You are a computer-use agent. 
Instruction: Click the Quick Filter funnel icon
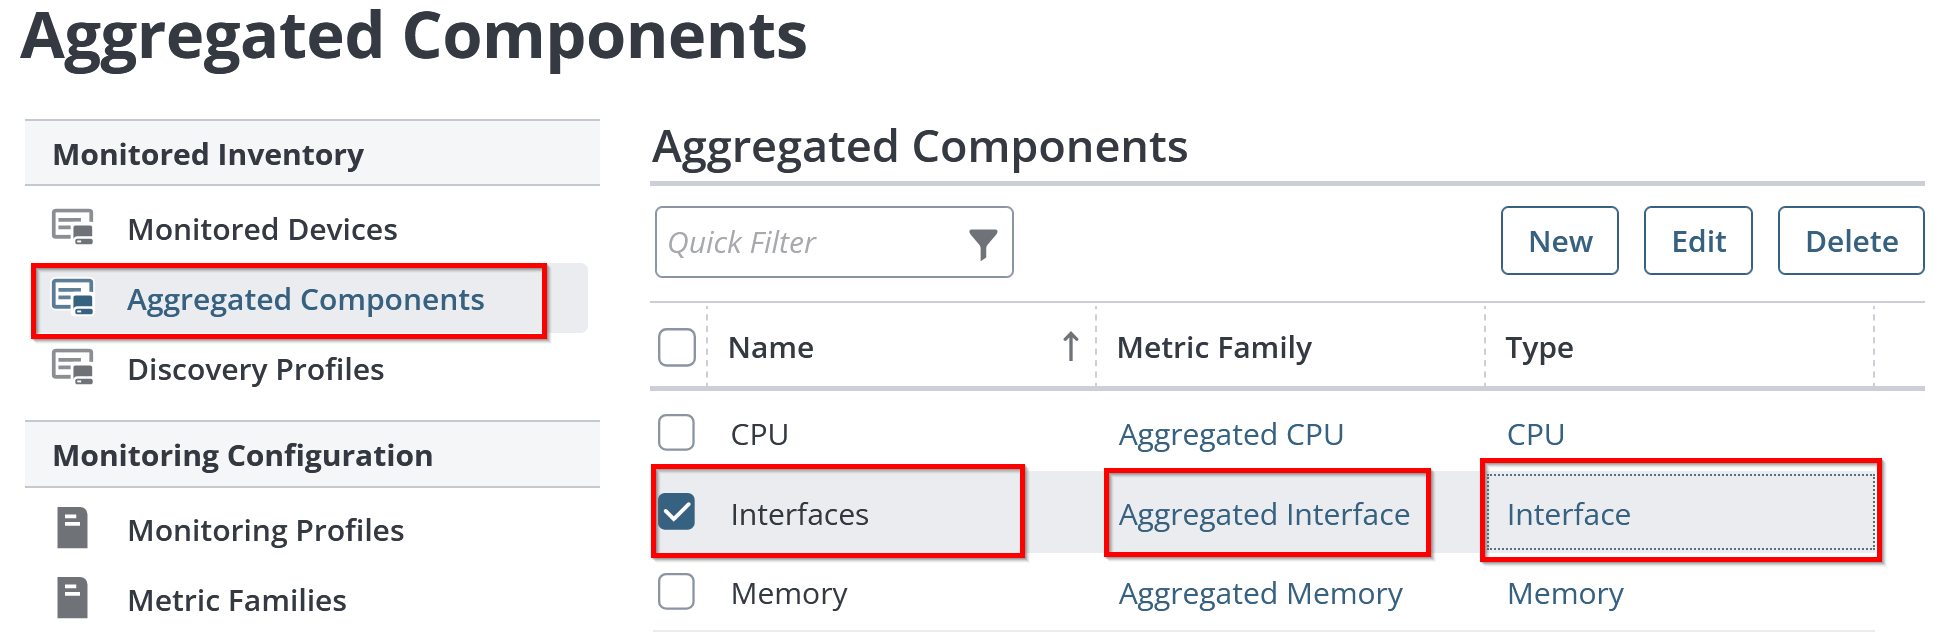point(983,243)
